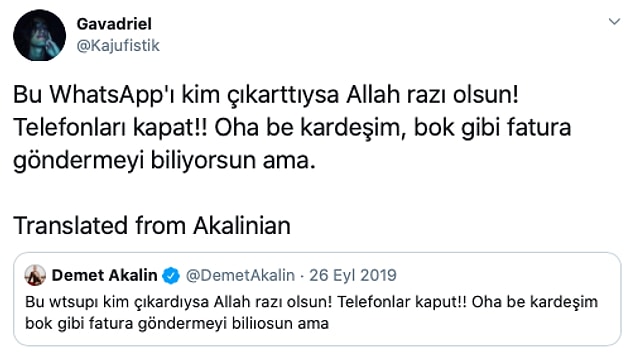Open Demet Akalin's small avatar in quoted tweet
The image size is (635, 361).
tap(35, 276)
